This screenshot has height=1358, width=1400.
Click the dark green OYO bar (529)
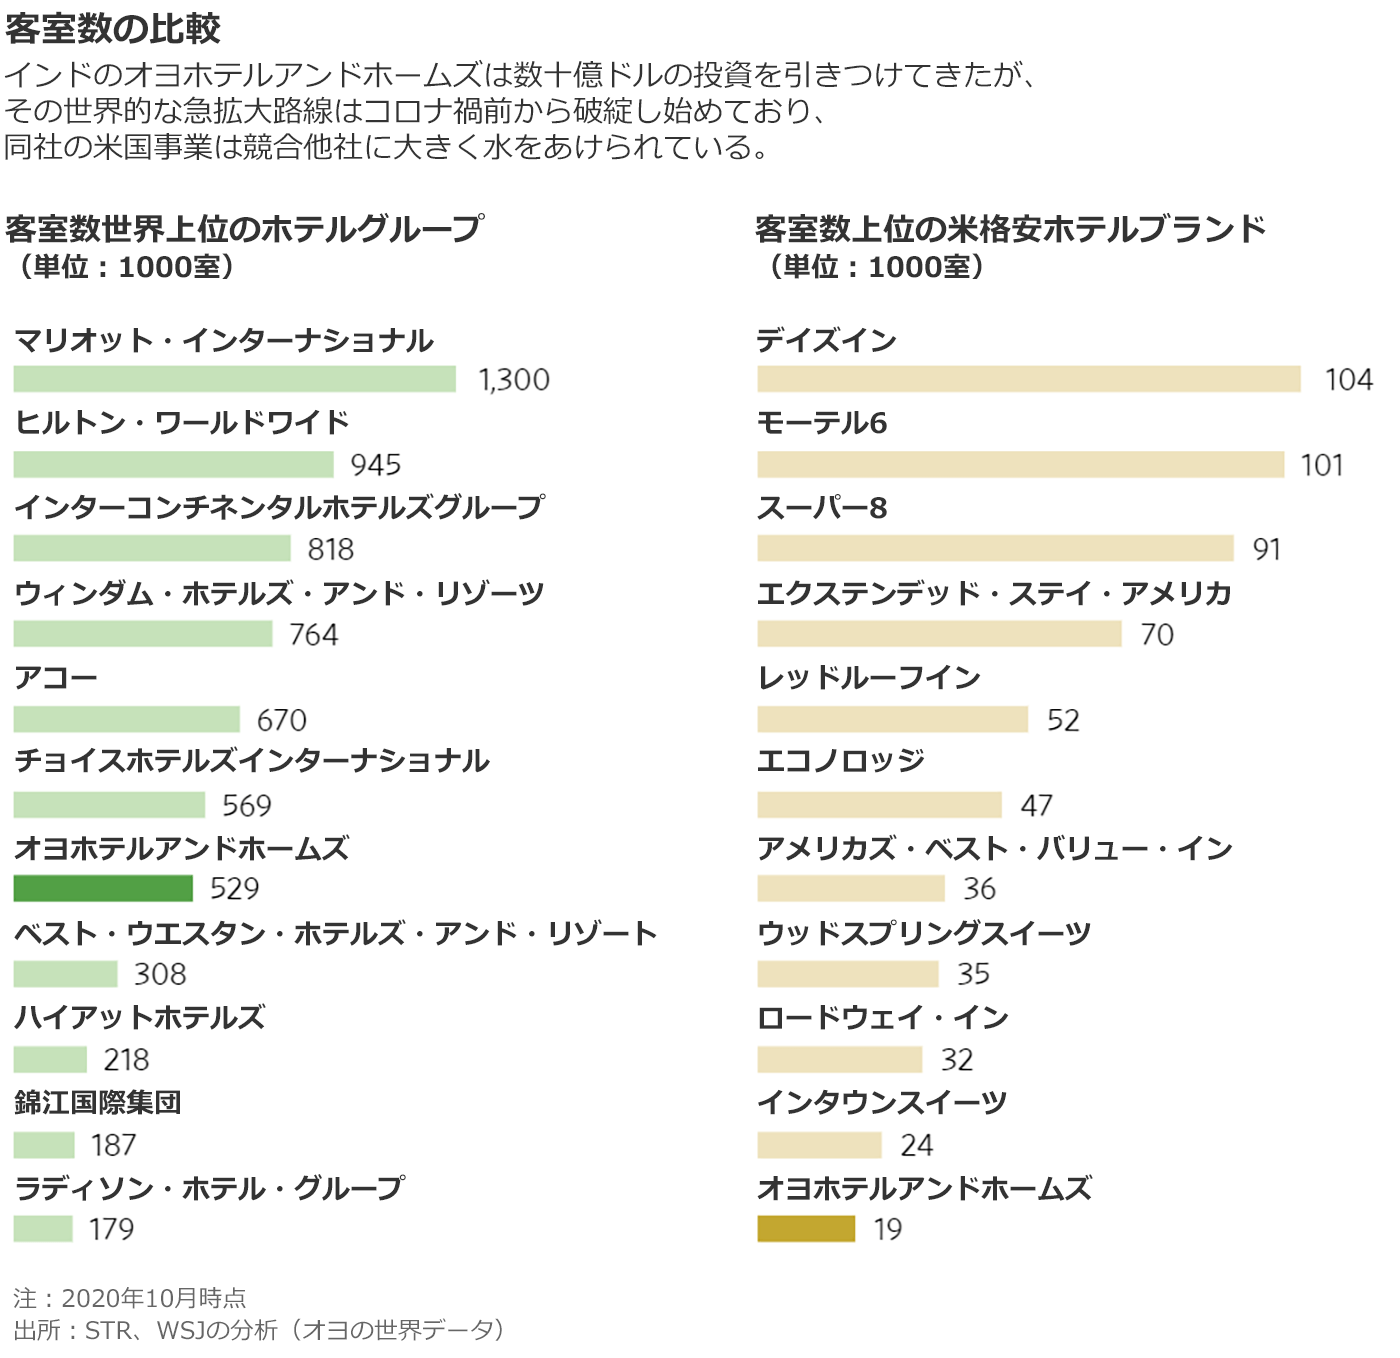coord(103,888)
